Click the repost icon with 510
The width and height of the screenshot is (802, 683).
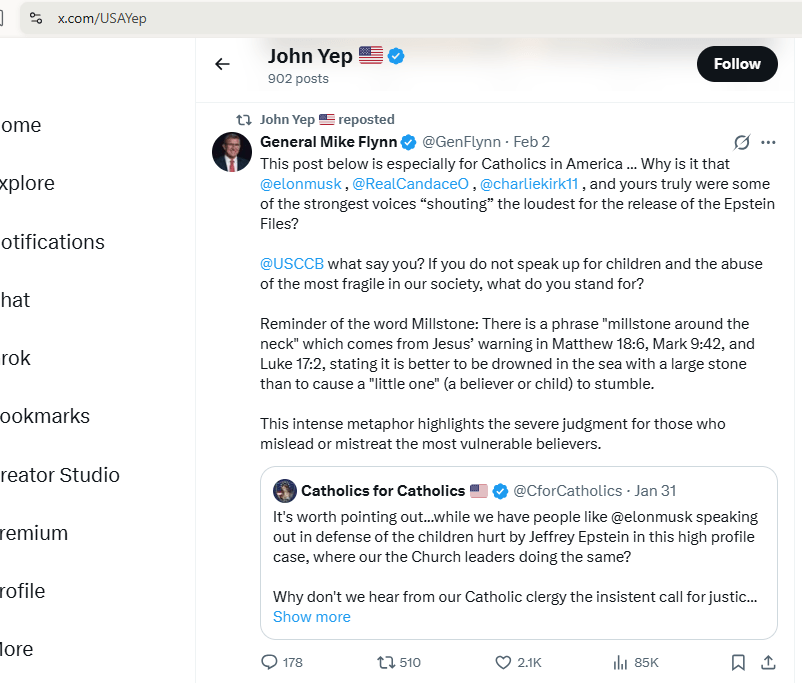(x=385, y=662)
